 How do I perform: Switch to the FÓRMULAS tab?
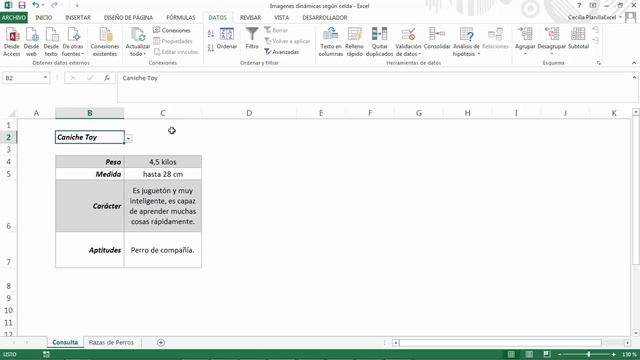pyautogui.click(x=180, y=18)
